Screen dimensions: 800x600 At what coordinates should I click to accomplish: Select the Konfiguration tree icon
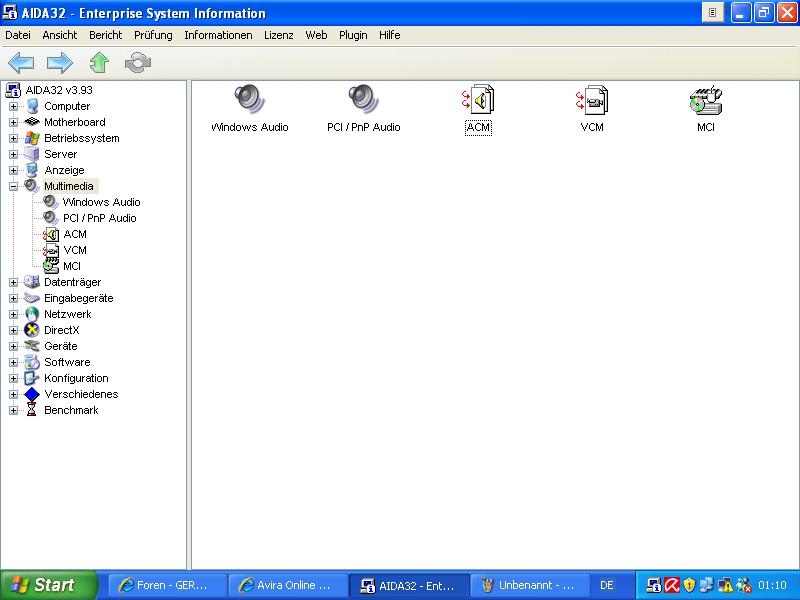[32, 378]
